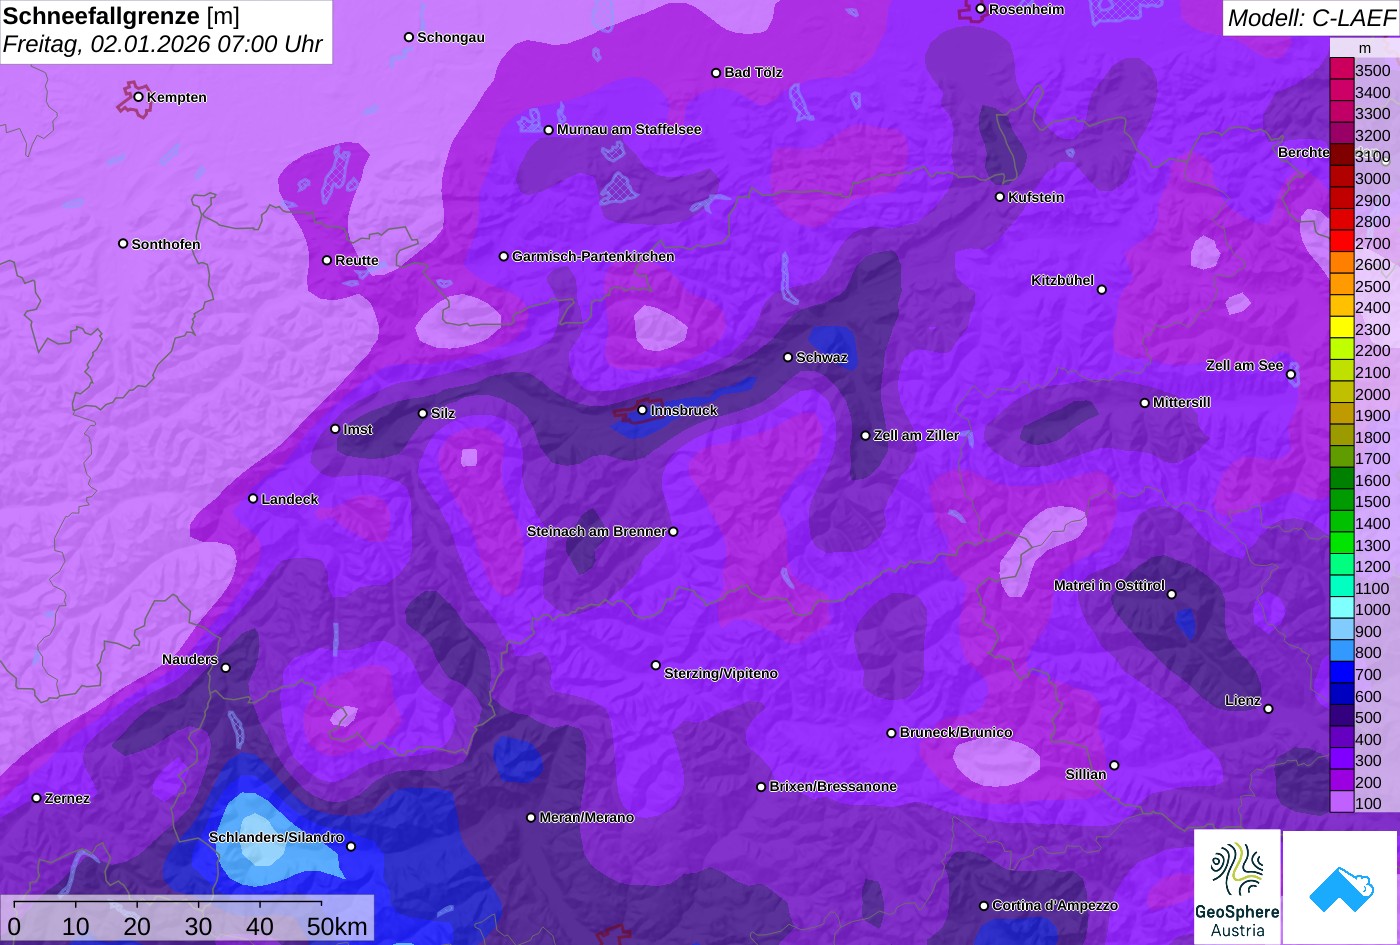Pick the 2000 m legend color swatch

[1341, 394]
